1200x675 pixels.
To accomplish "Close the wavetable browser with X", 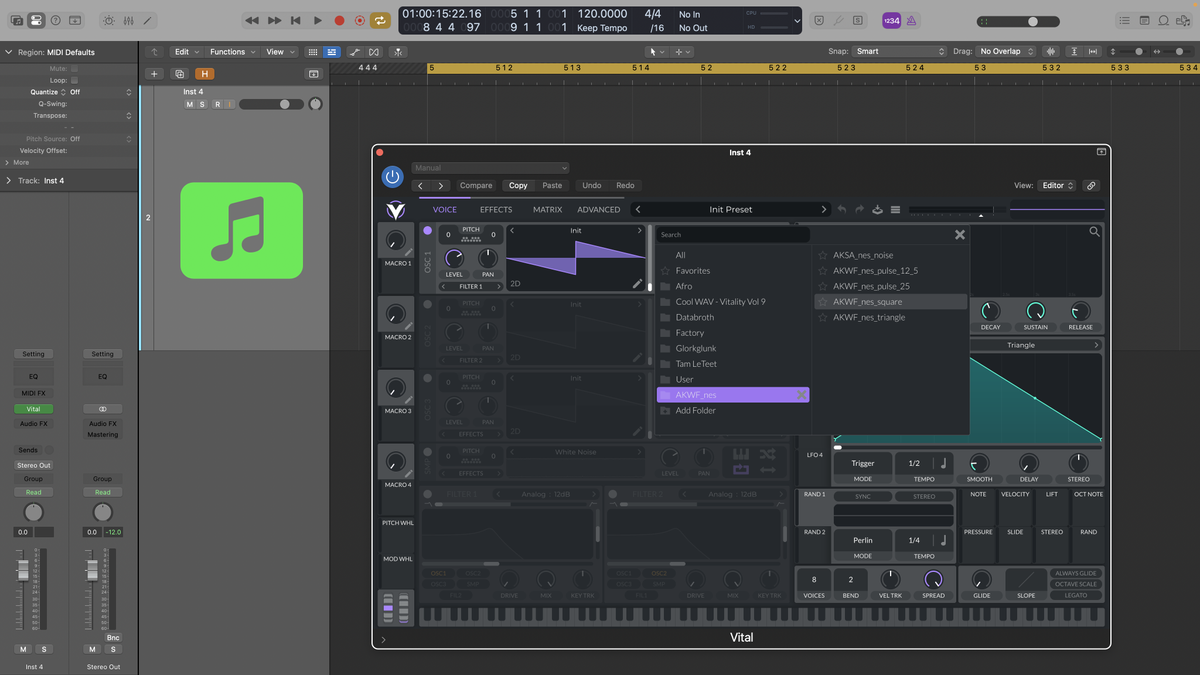I will click(960, 235).
